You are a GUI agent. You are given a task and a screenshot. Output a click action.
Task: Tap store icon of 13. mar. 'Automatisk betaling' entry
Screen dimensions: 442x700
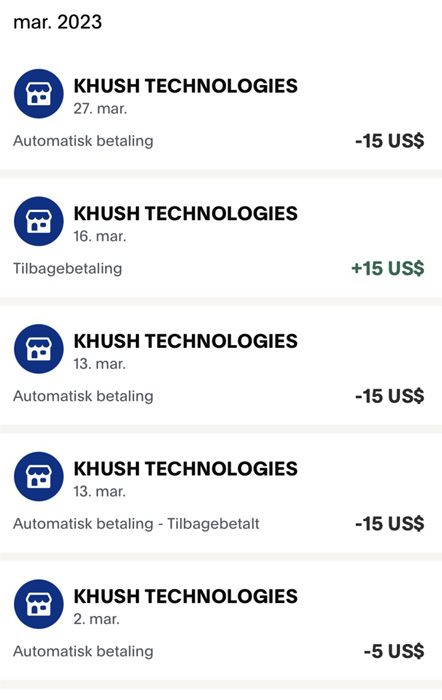point(39,349)
